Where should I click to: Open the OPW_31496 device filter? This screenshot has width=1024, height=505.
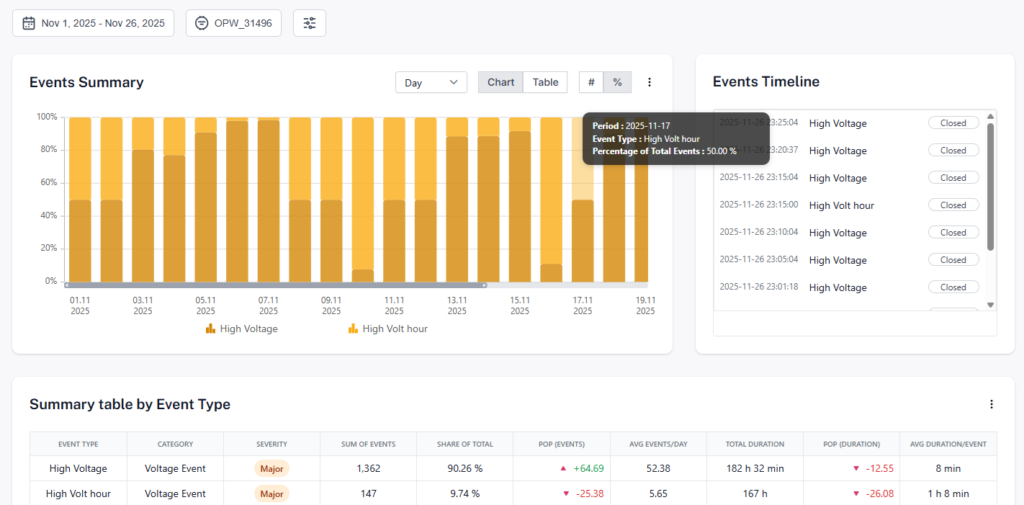233,23
